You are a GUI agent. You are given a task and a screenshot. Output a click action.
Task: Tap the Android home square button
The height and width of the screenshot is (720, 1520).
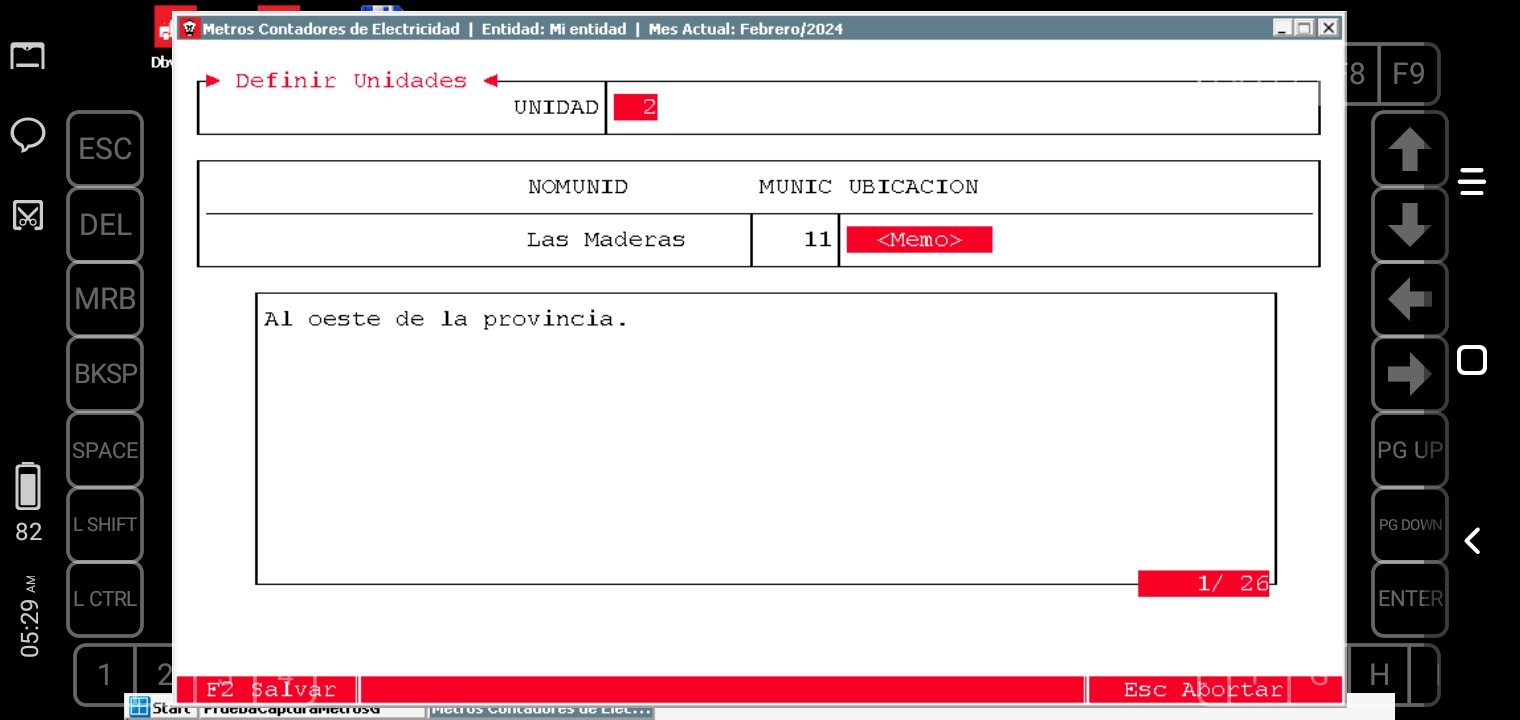click(1472, 360)
